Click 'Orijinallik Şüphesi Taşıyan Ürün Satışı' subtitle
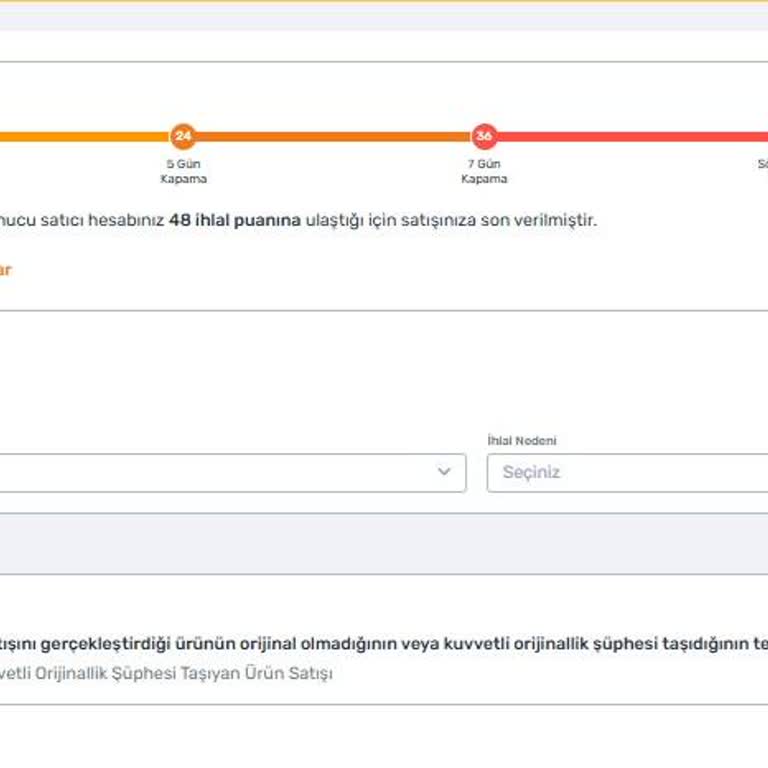The height and width of the screenshot is (768, 768). (170, 673)
